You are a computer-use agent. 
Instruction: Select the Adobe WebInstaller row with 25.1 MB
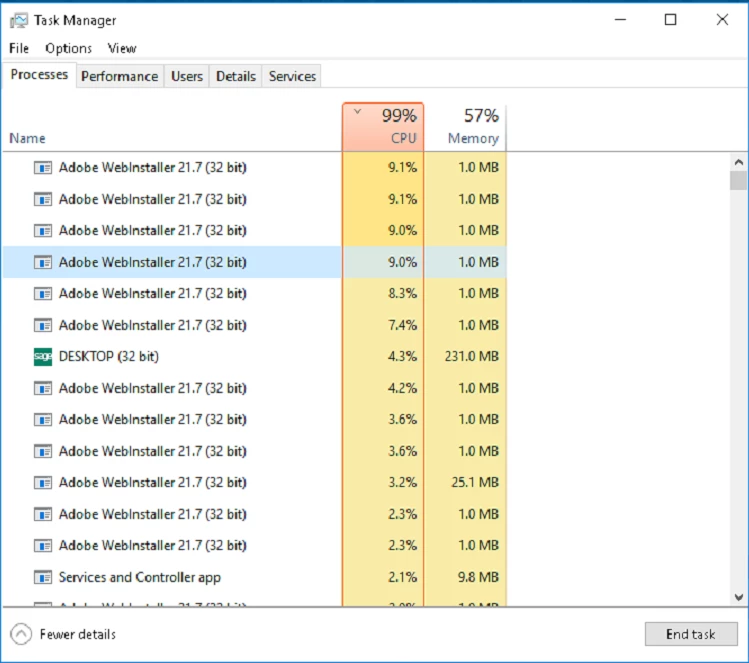tap(255, 482)
